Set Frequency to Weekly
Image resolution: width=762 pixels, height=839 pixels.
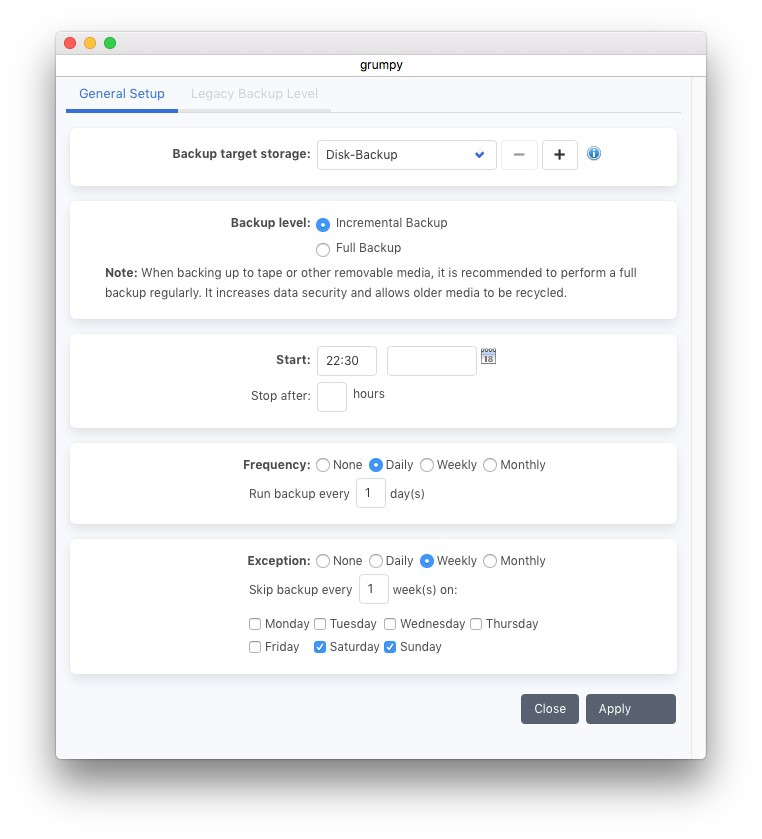click(427, 465)
